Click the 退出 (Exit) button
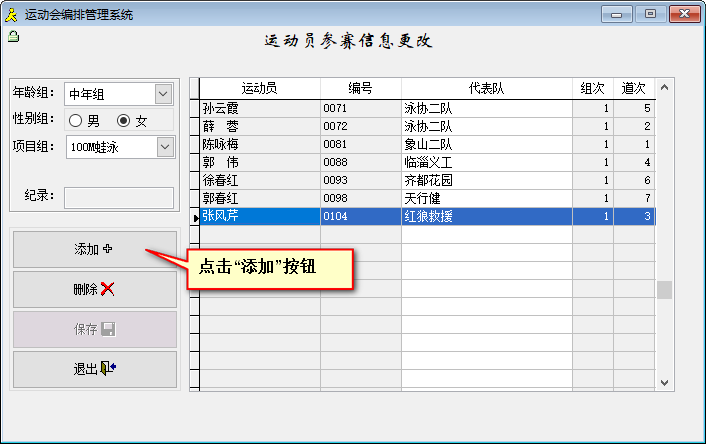The height and width of the screenshot is (444, 706). point(94,369)
